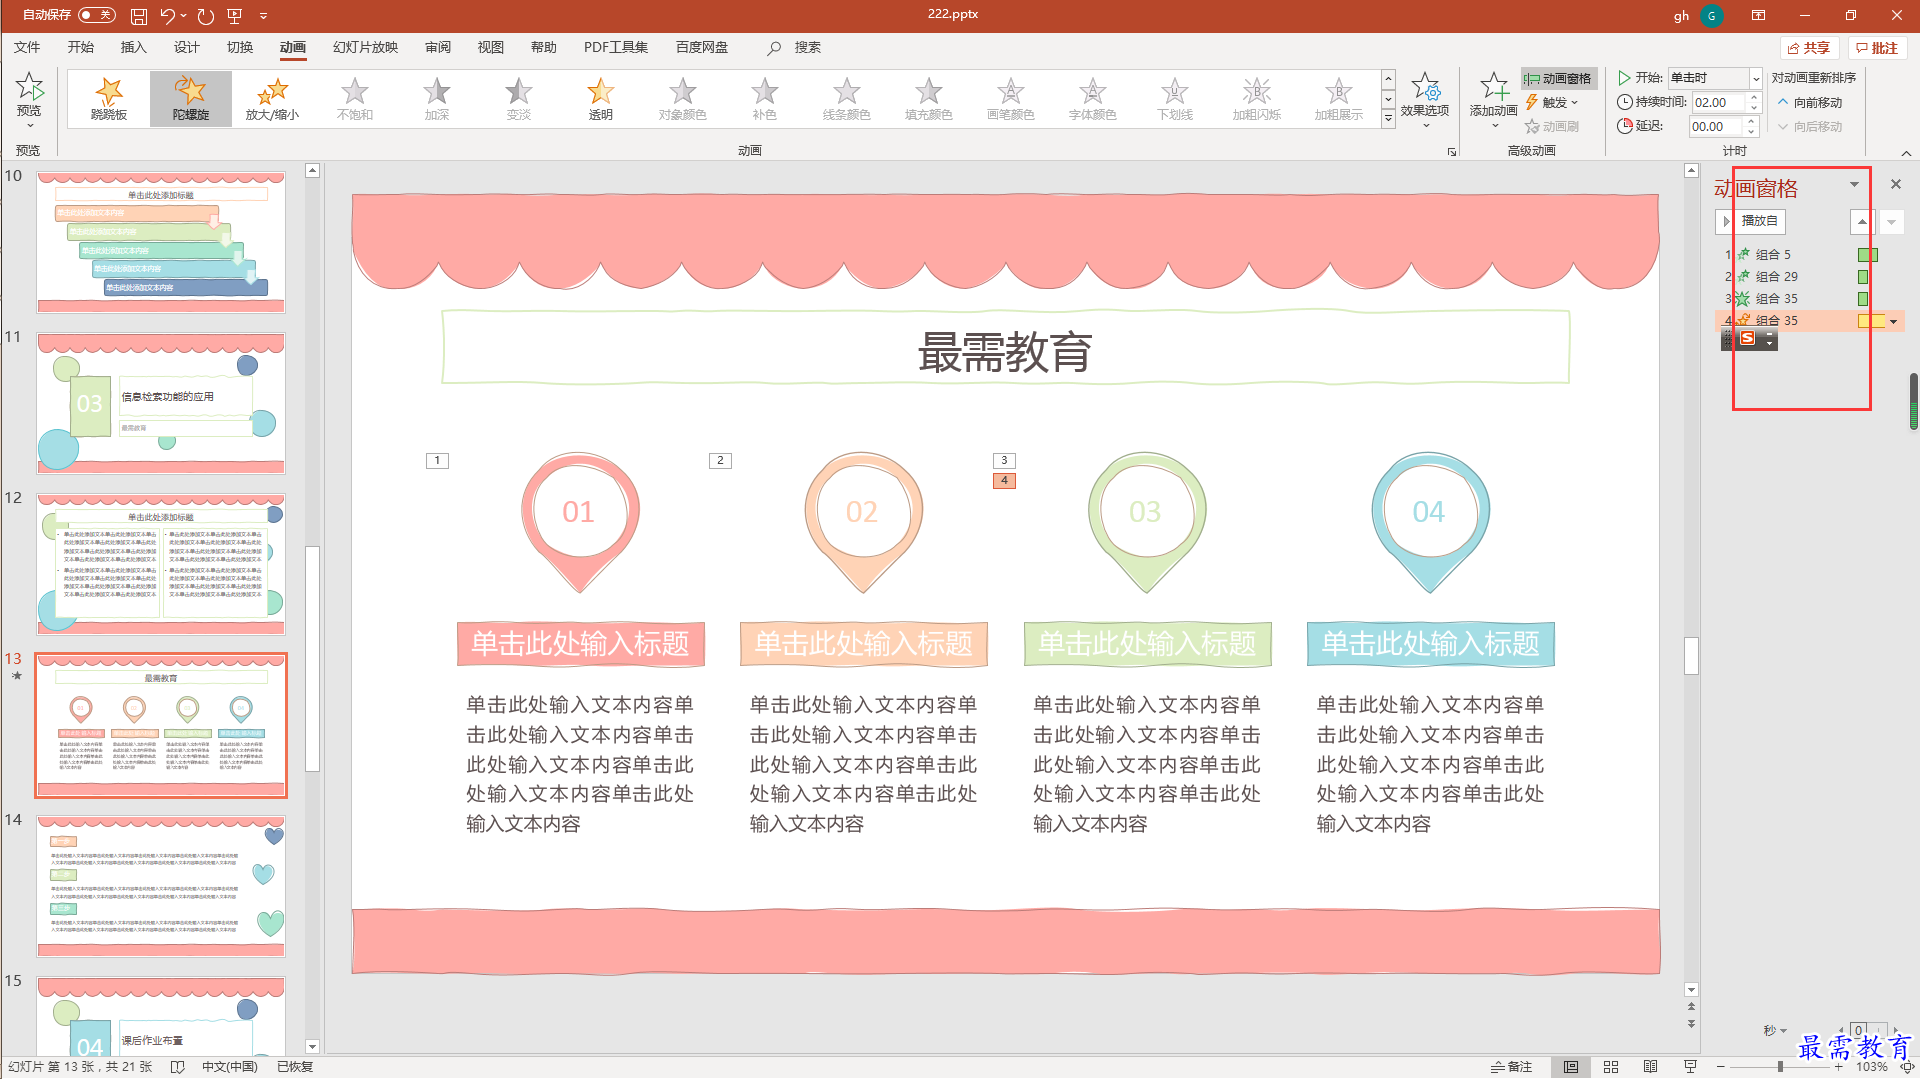Viewport: 1920px width, 1079px height.
Task: Switch to the 插入 insert tab
Action: 133,47
